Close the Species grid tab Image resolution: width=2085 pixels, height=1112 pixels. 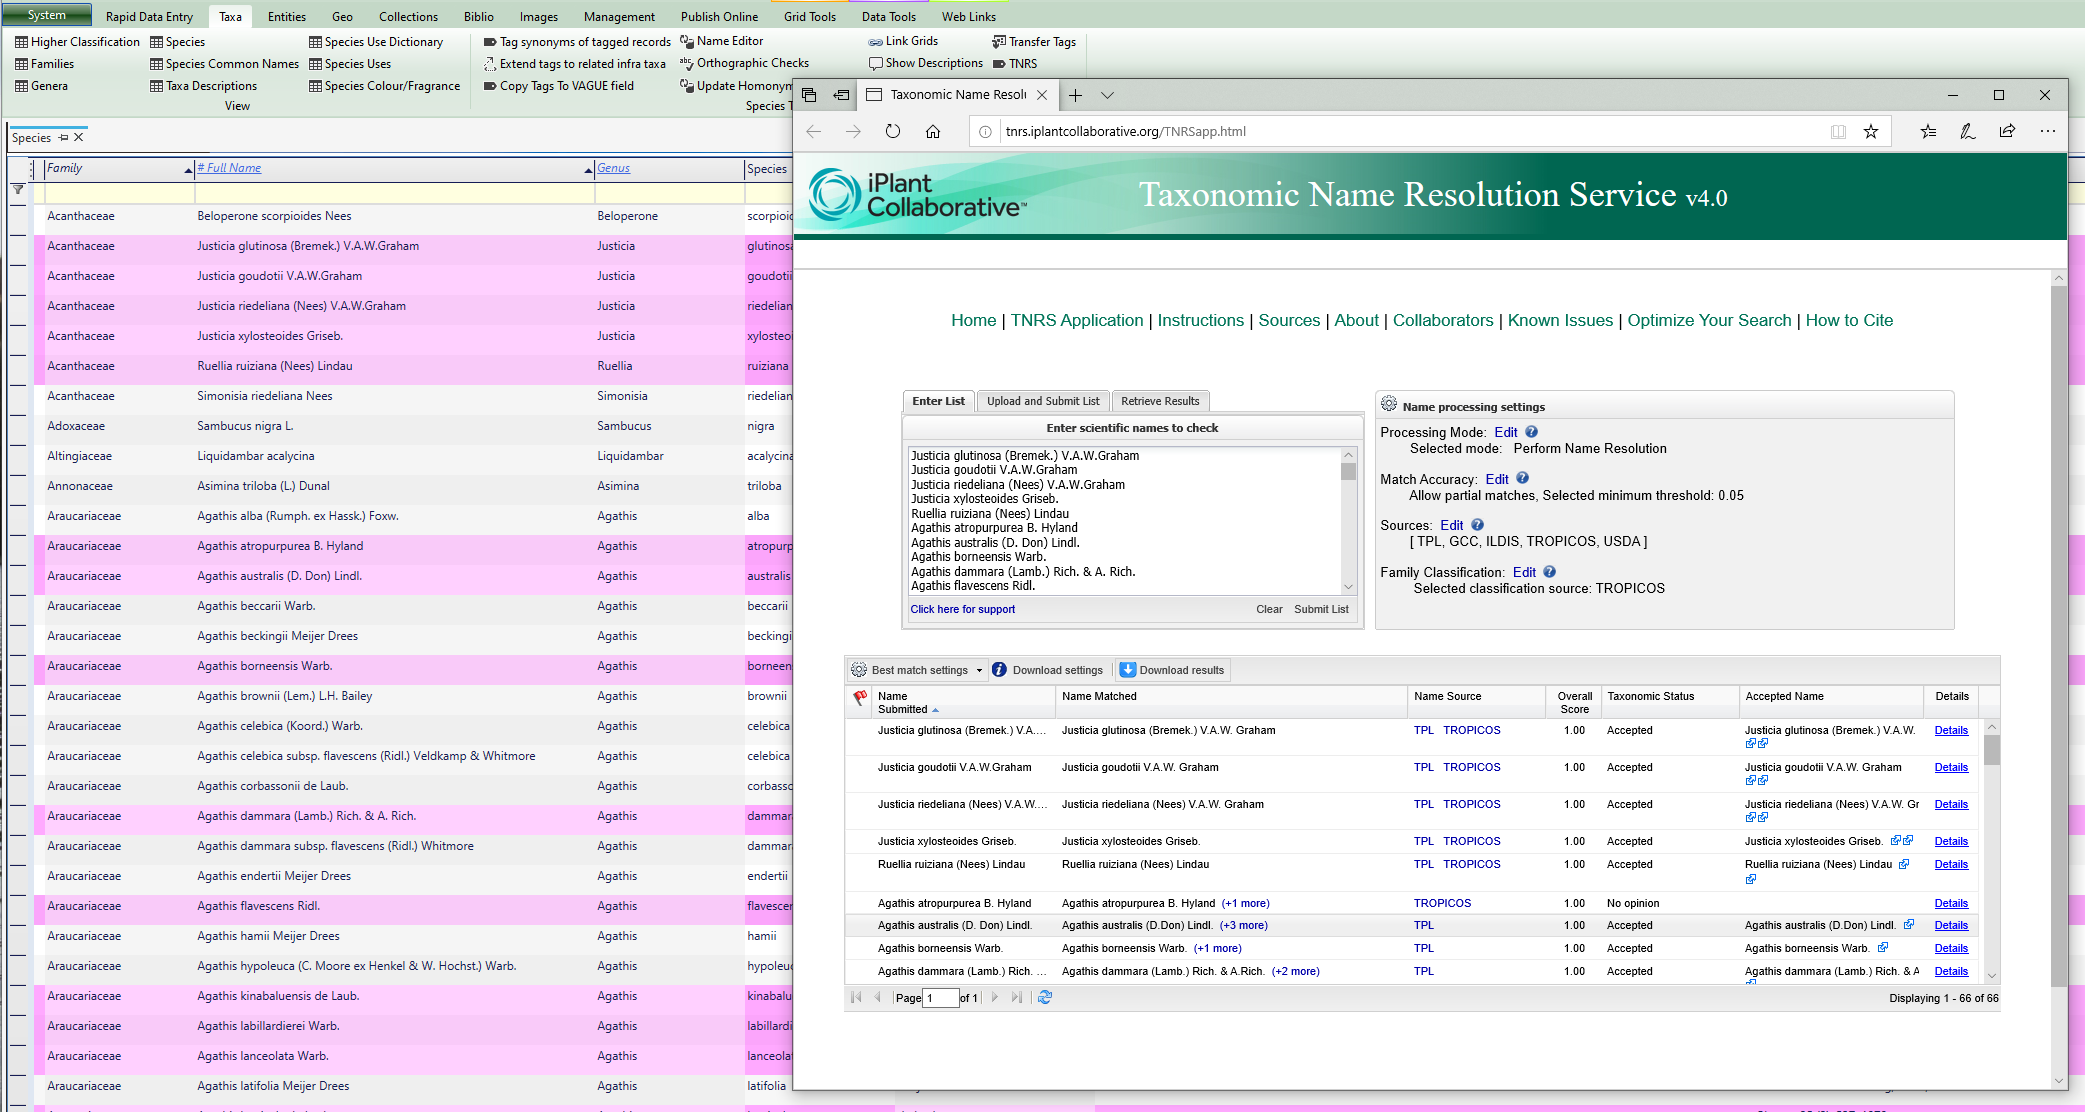(x=79, y=138)
